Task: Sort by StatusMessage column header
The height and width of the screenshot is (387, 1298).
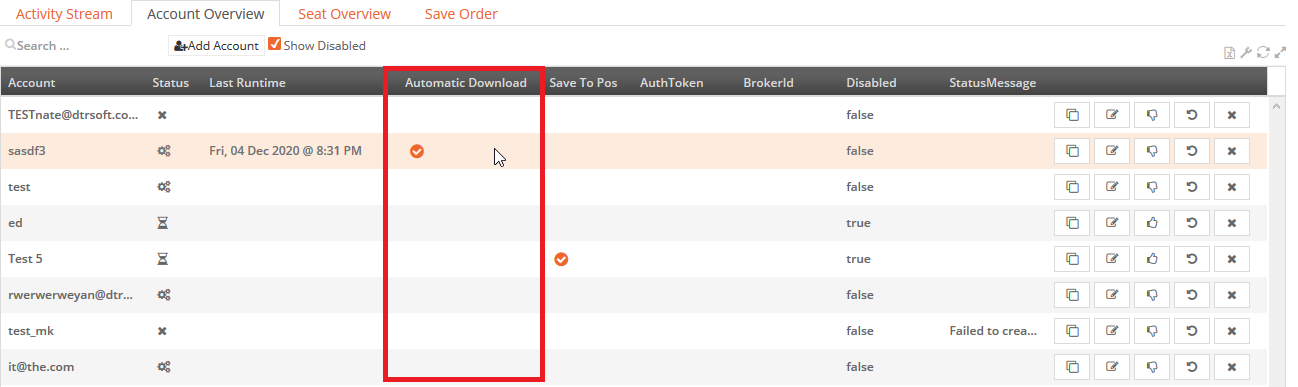Action: (x=993, y=83)
